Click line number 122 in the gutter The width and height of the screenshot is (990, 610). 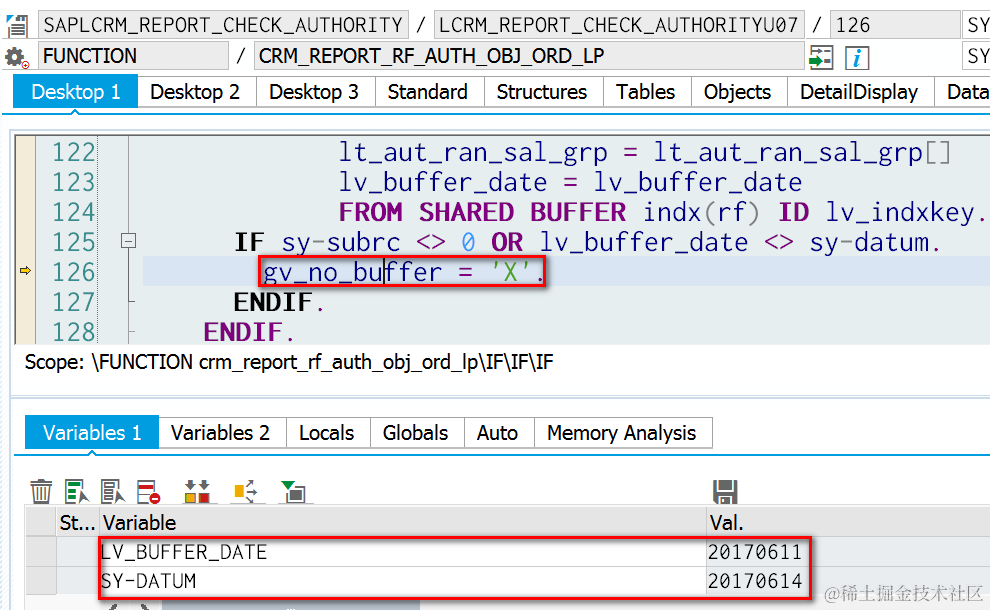coord(73,152)
